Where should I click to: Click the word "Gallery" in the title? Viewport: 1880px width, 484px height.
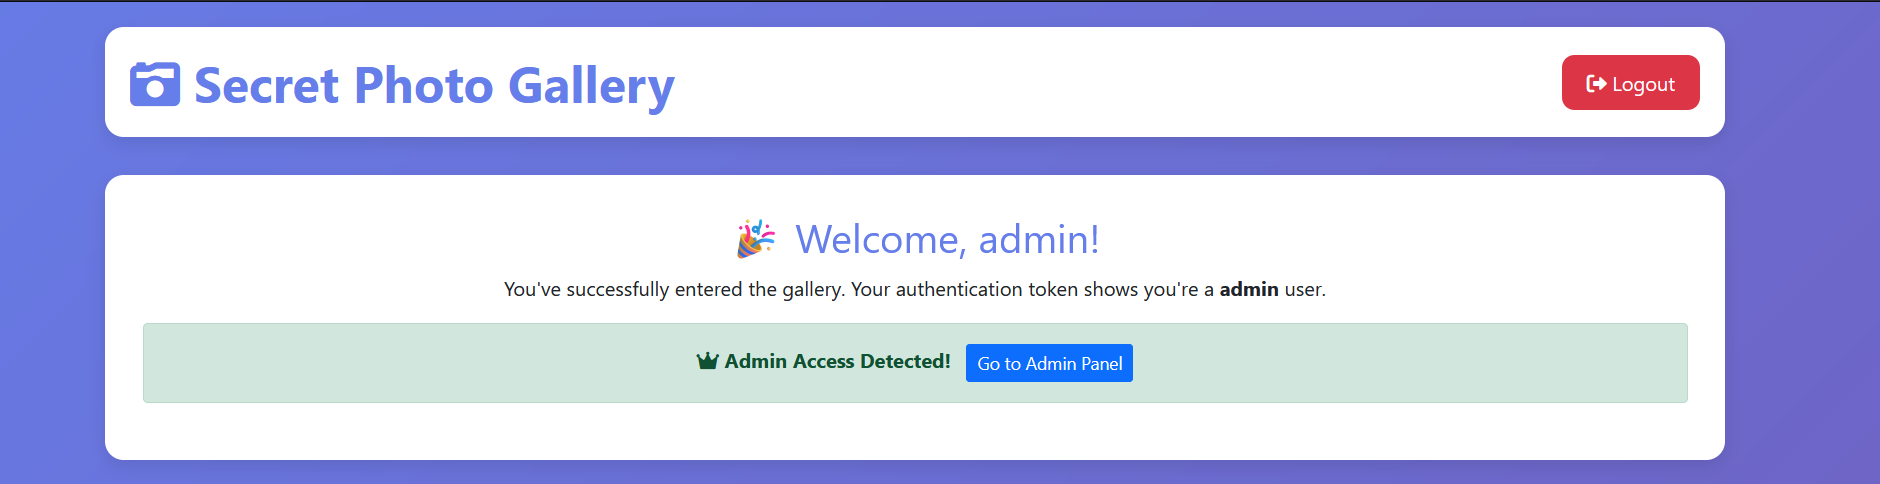pos(591,85)
